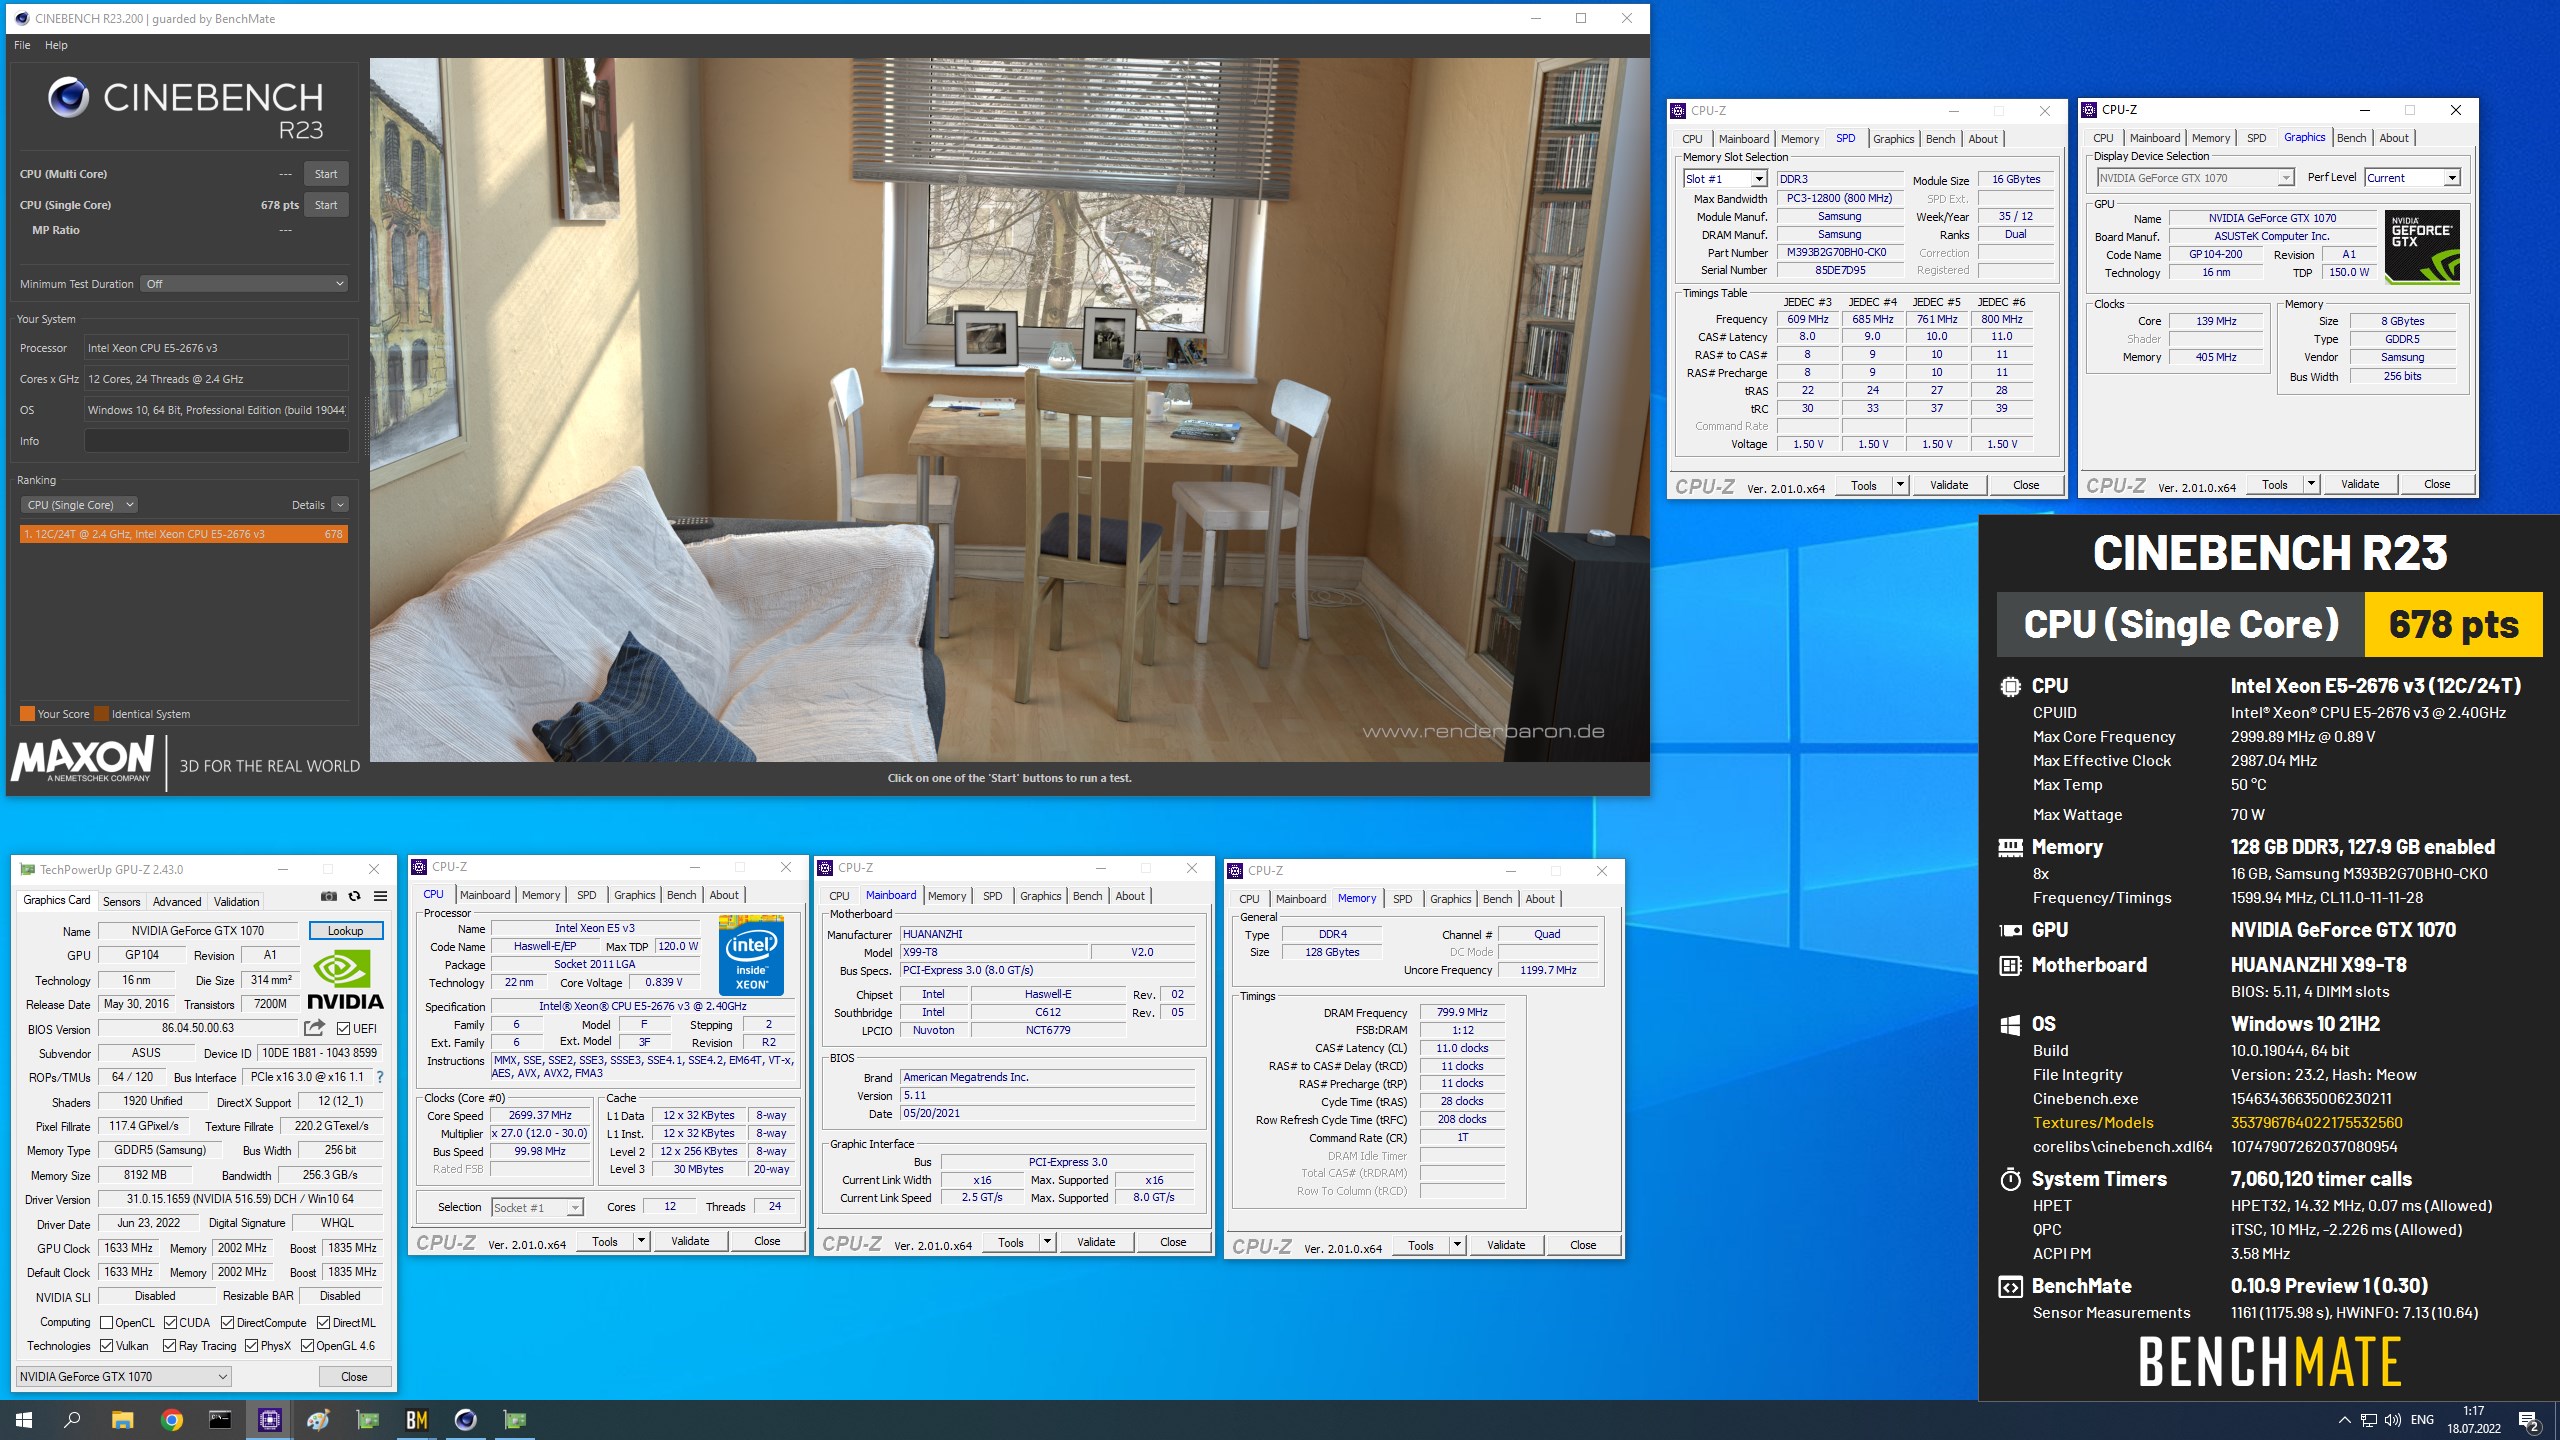Click the network tray icon
Viewport: 2560px width, 1440px height.
(x=2368, y=1420)
